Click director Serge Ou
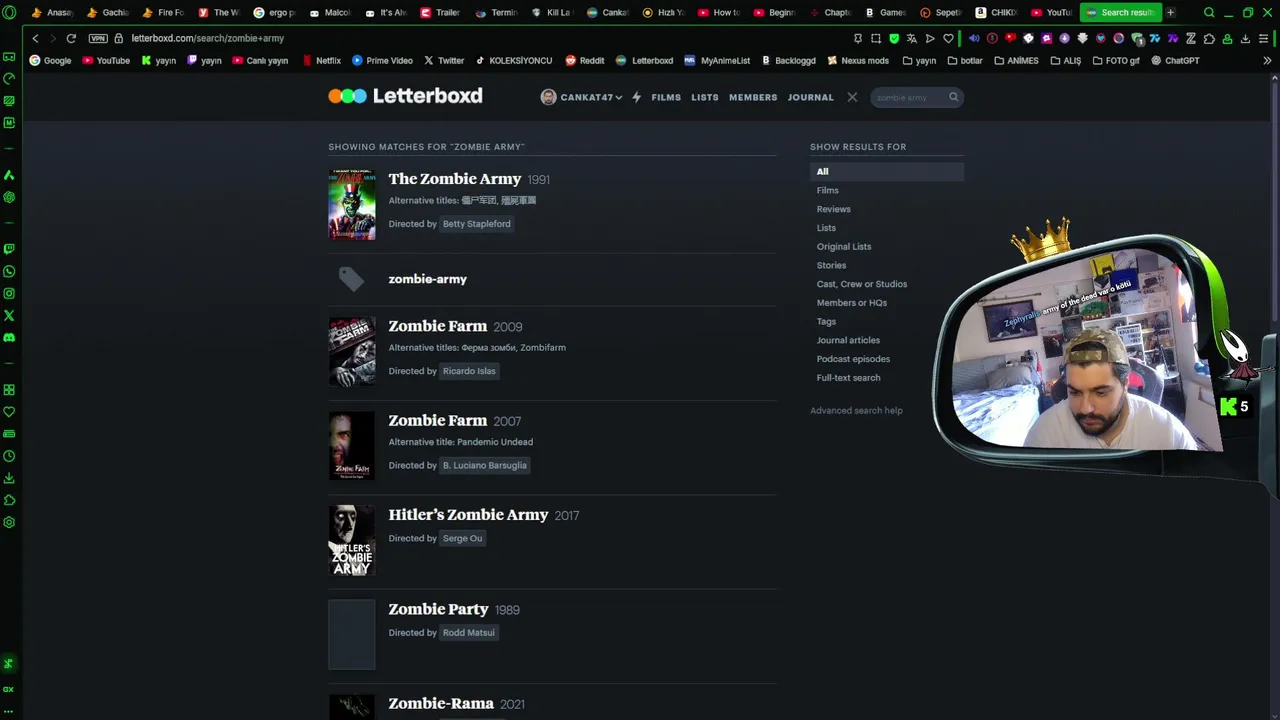 (462, 538)
